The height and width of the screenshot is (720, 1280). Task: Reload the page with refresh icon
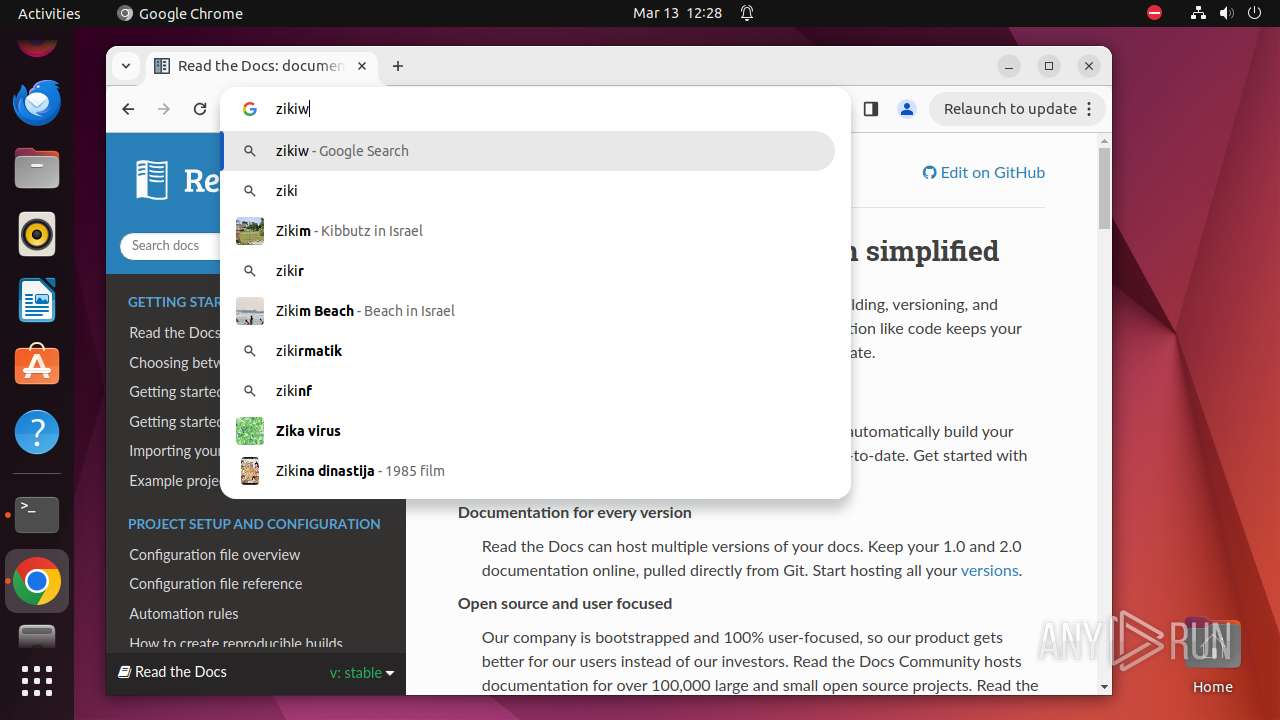click(200, 109)
